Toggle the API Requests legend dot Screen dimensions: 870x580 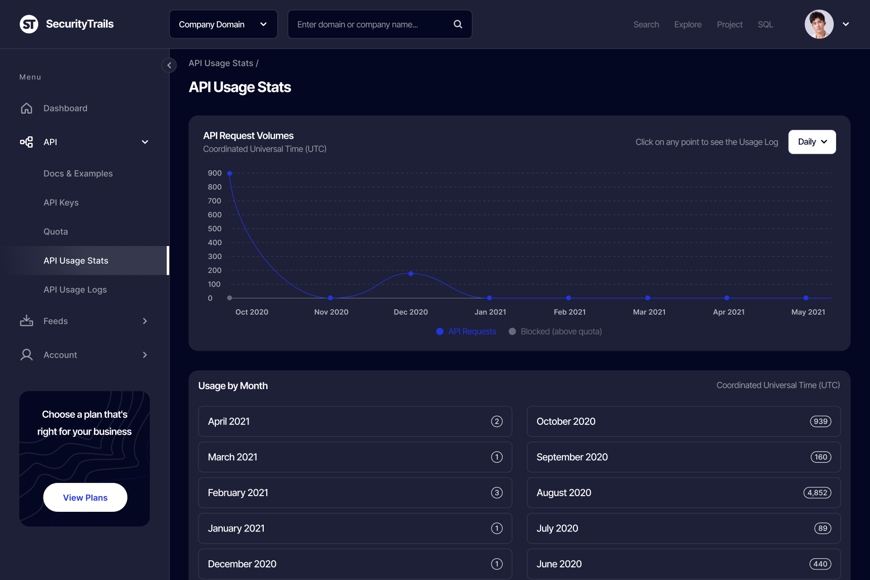(439, 331)
